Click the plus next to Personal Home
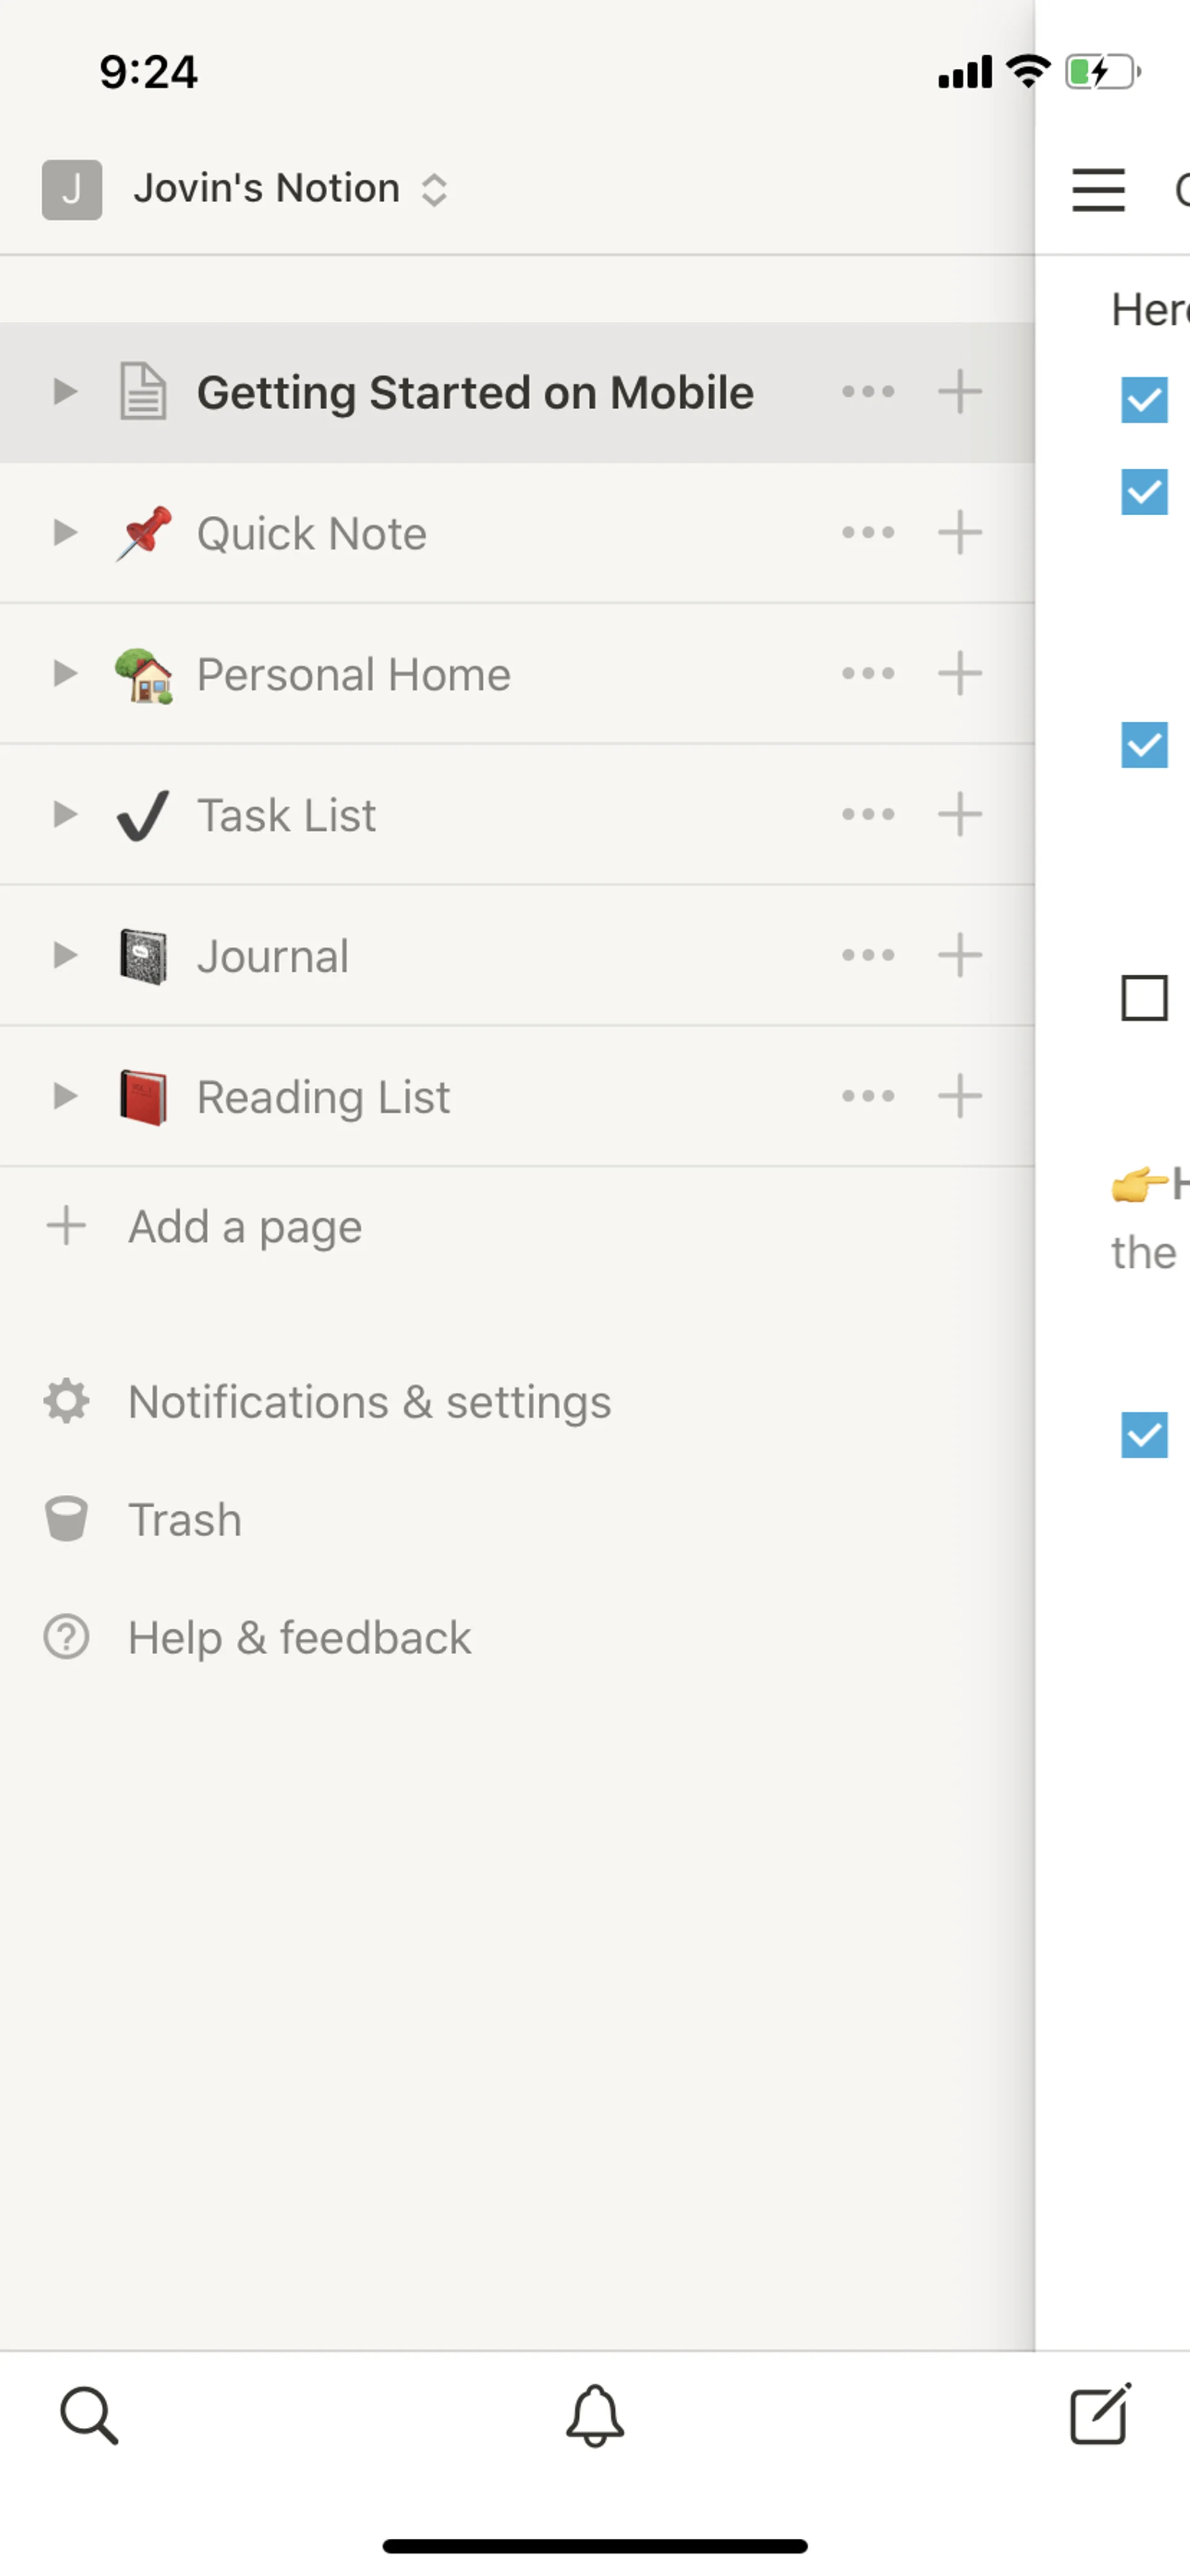Screen dimensions: 1190x2576 point(960,673)
